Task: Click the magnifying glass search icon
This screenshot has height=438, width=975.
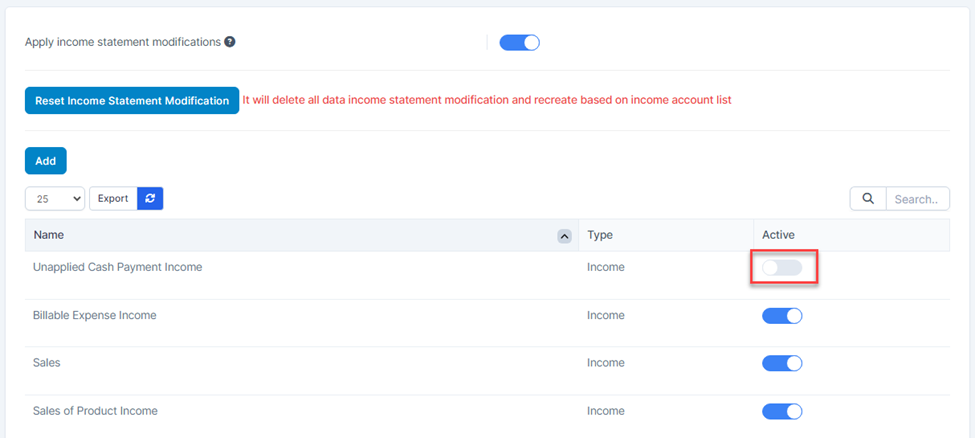Action: [868, 199]
